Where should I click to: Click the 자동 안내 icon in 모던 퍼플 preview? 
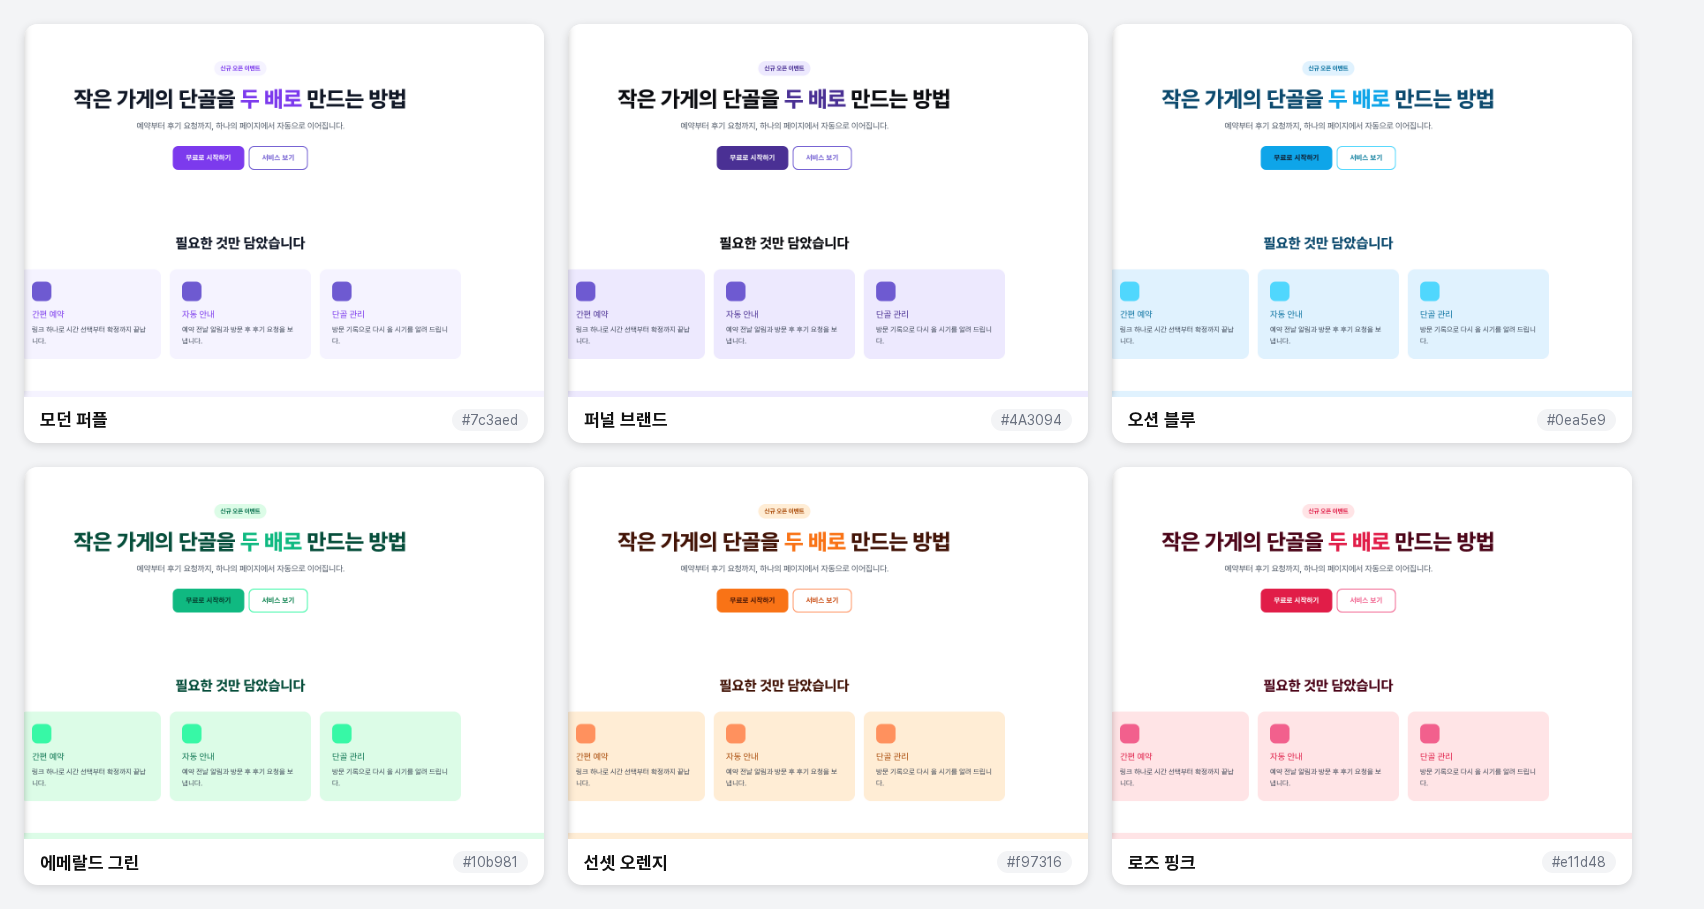point(192,291)
